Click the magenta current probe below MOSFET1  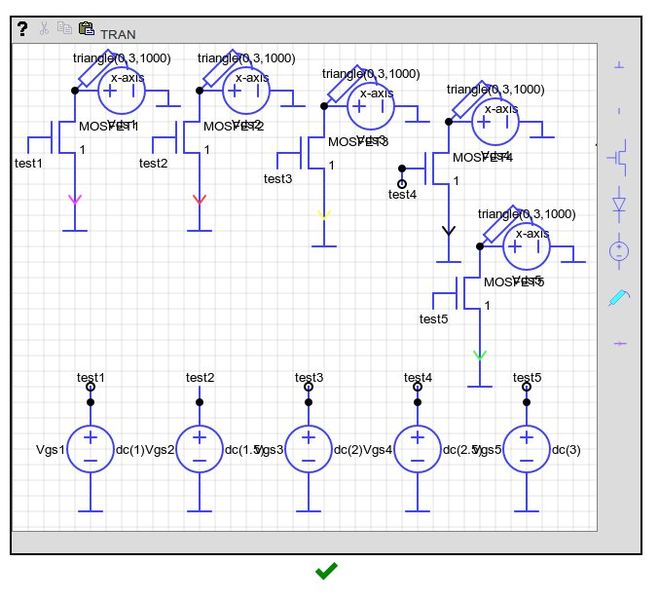(75, 199)
